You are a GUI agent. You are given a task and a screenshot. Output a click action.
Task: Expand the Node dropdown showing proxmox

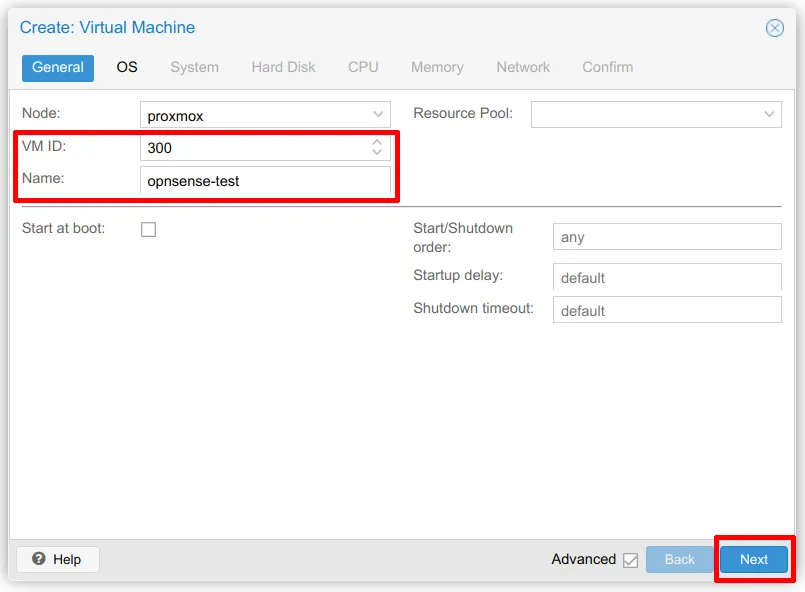(378, 114)
